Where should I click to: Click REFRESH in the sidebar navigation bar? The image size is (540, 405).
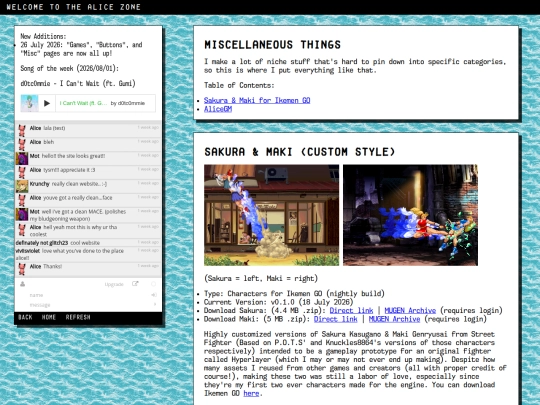78,317
